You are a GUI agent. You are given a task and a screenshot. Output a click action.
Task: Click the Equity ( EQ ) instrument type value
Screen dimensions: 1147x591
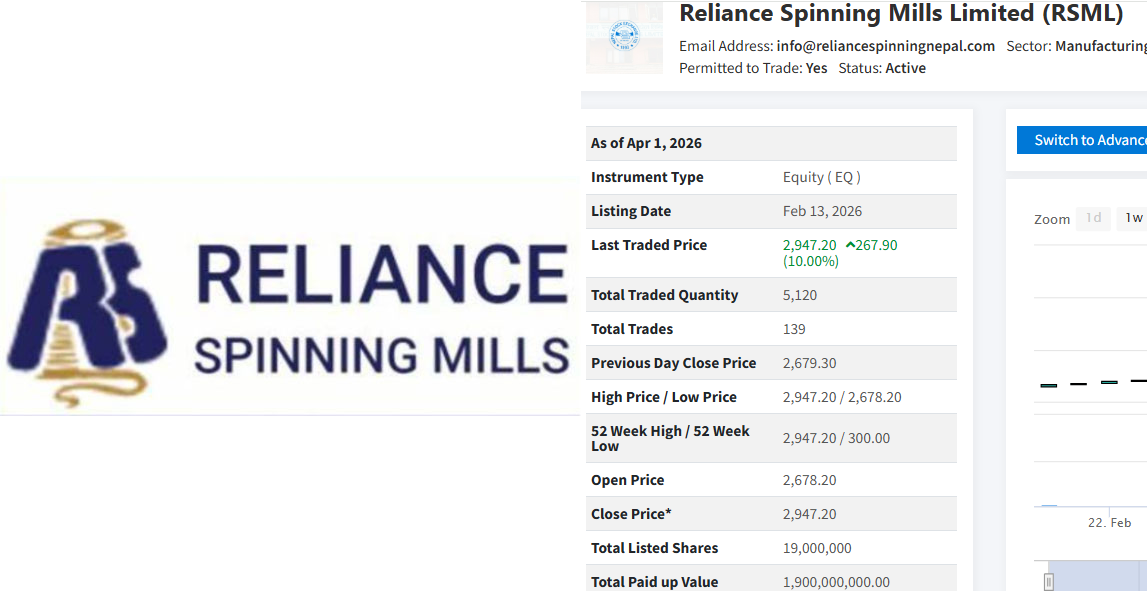pos(821,177)
